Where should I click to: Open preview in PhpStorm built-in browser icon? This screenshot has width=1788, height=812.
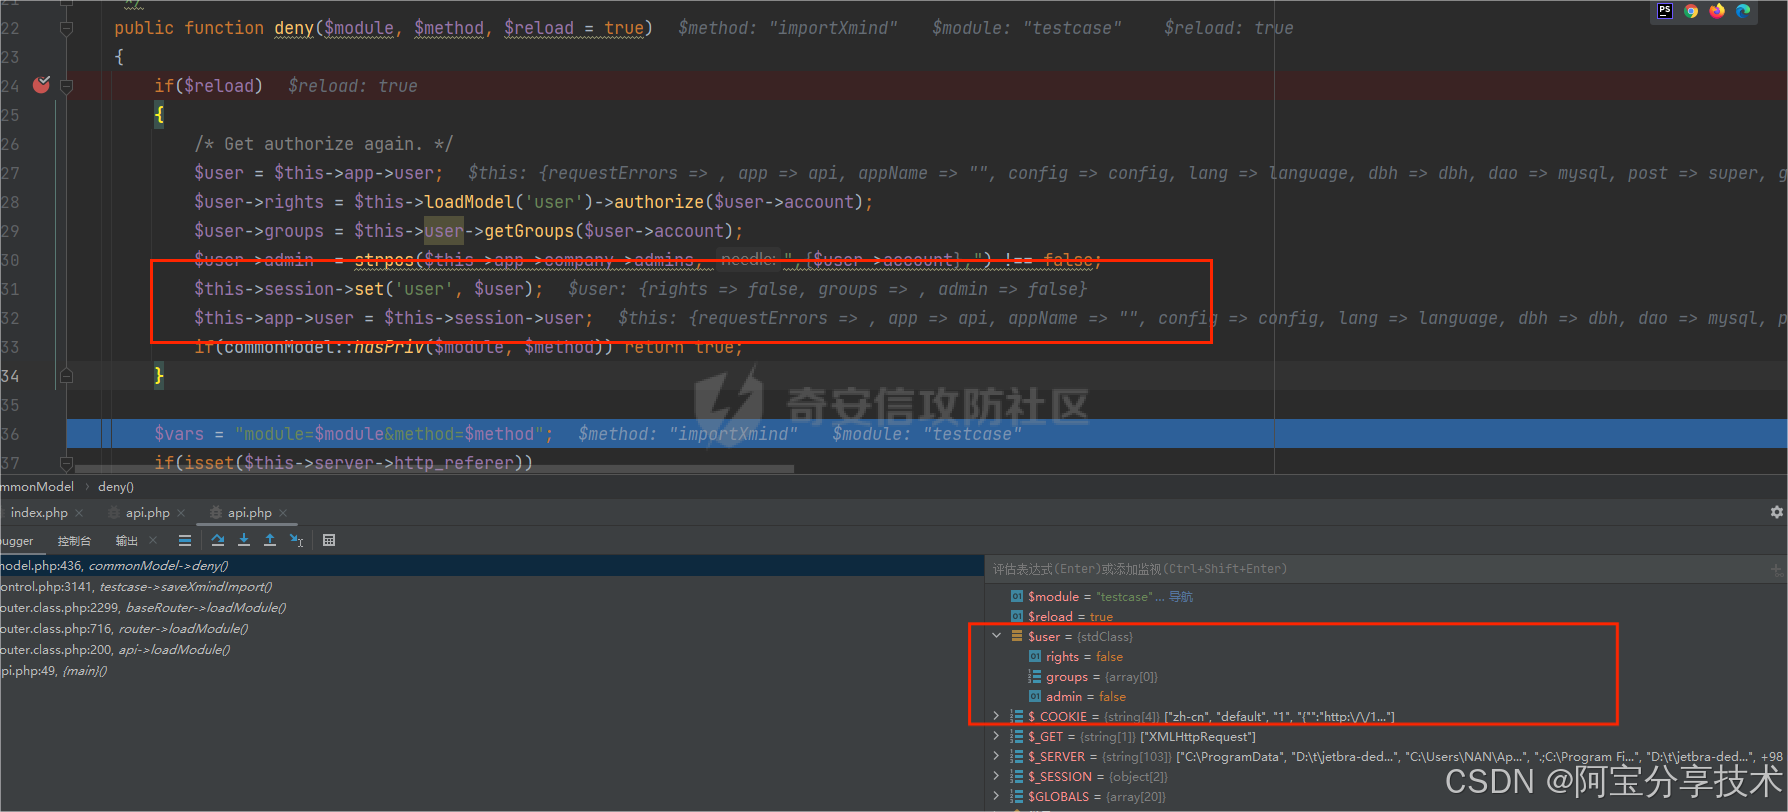point(1665,11)
